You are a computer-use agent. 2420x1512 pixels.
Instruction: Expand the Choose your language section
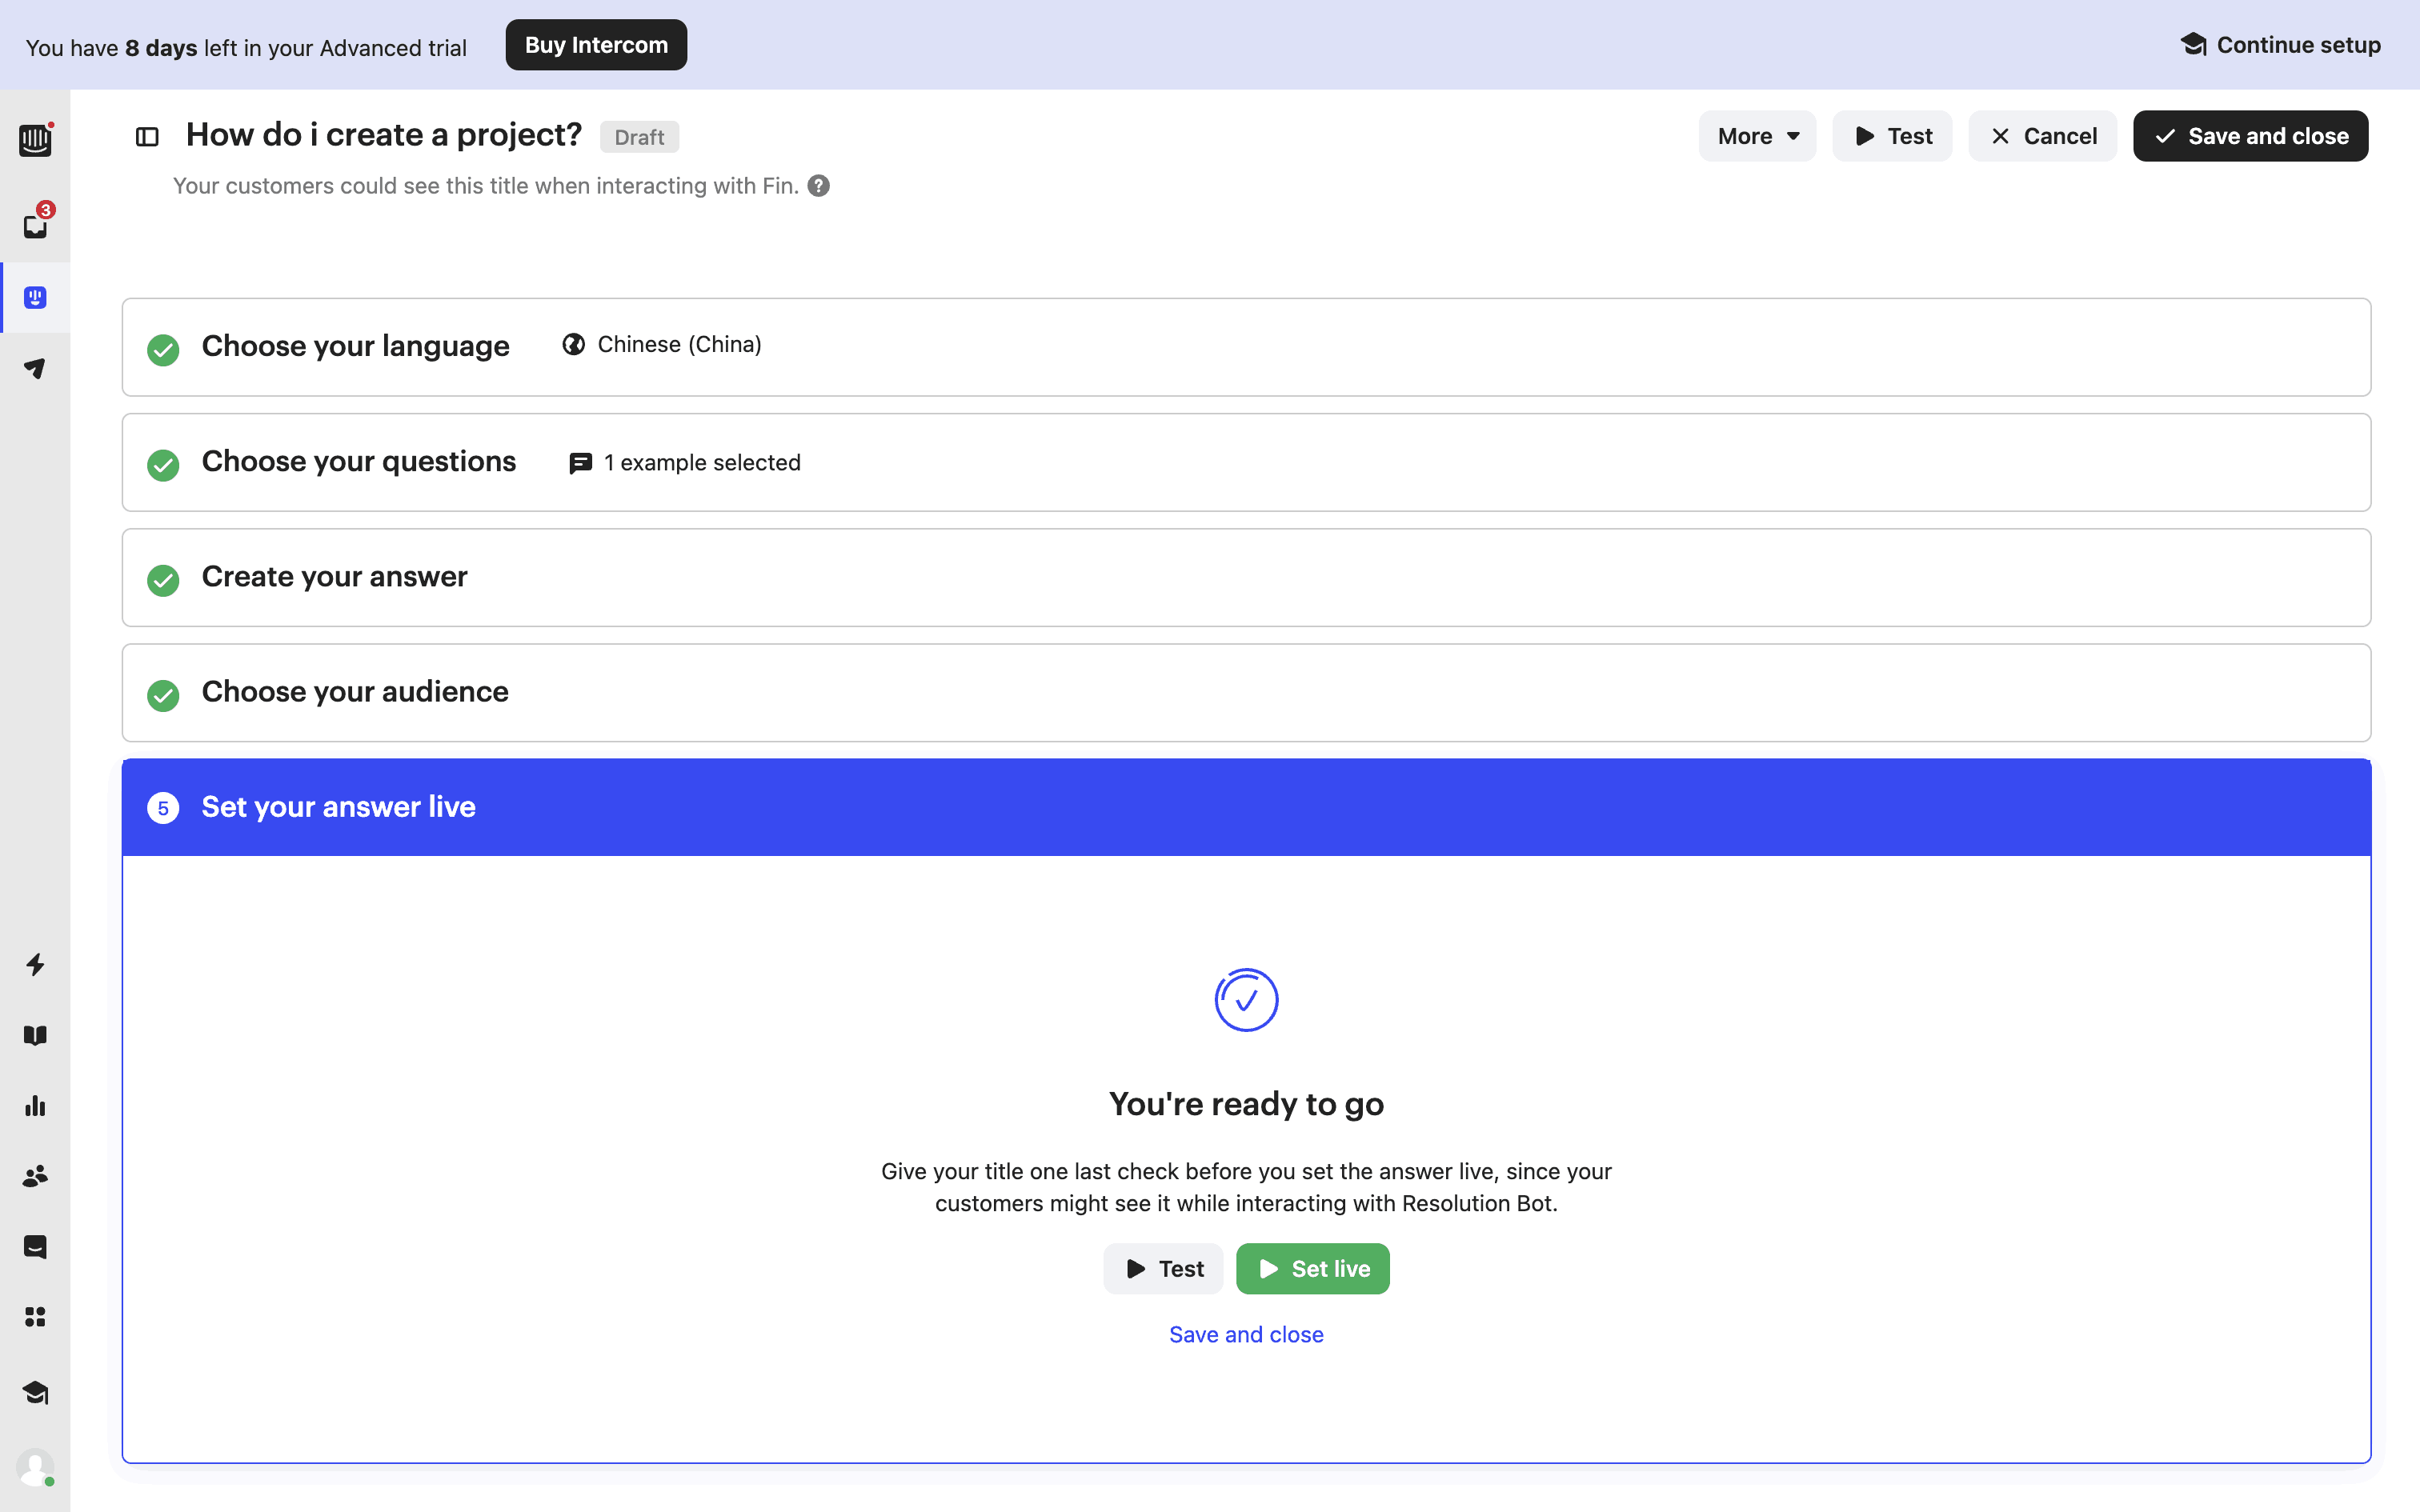[1246, 347]
